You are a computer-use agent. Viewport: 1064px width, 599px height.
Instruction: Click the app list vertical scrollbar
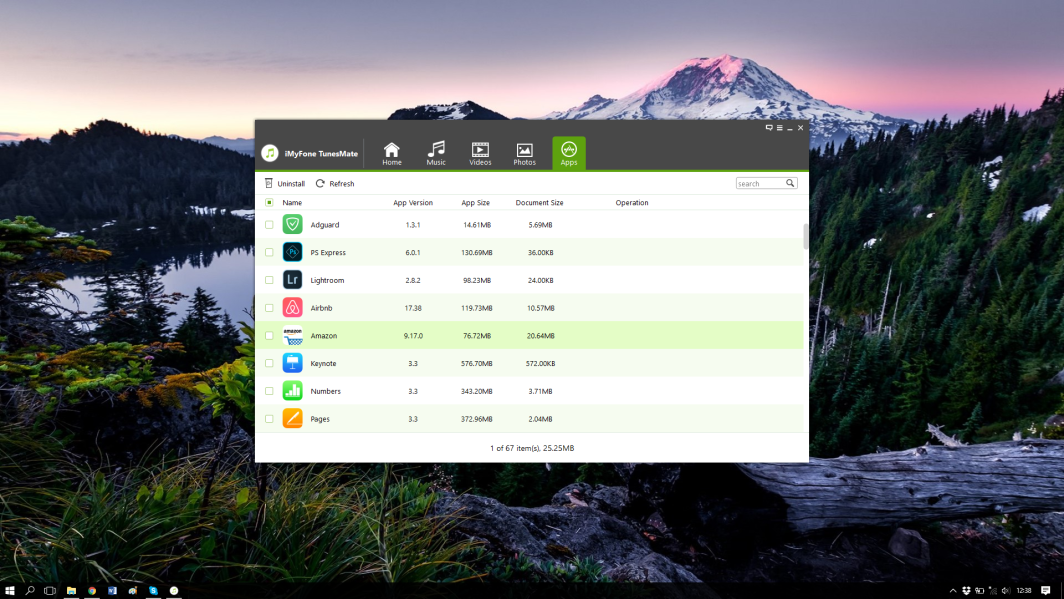pos(805,236)
